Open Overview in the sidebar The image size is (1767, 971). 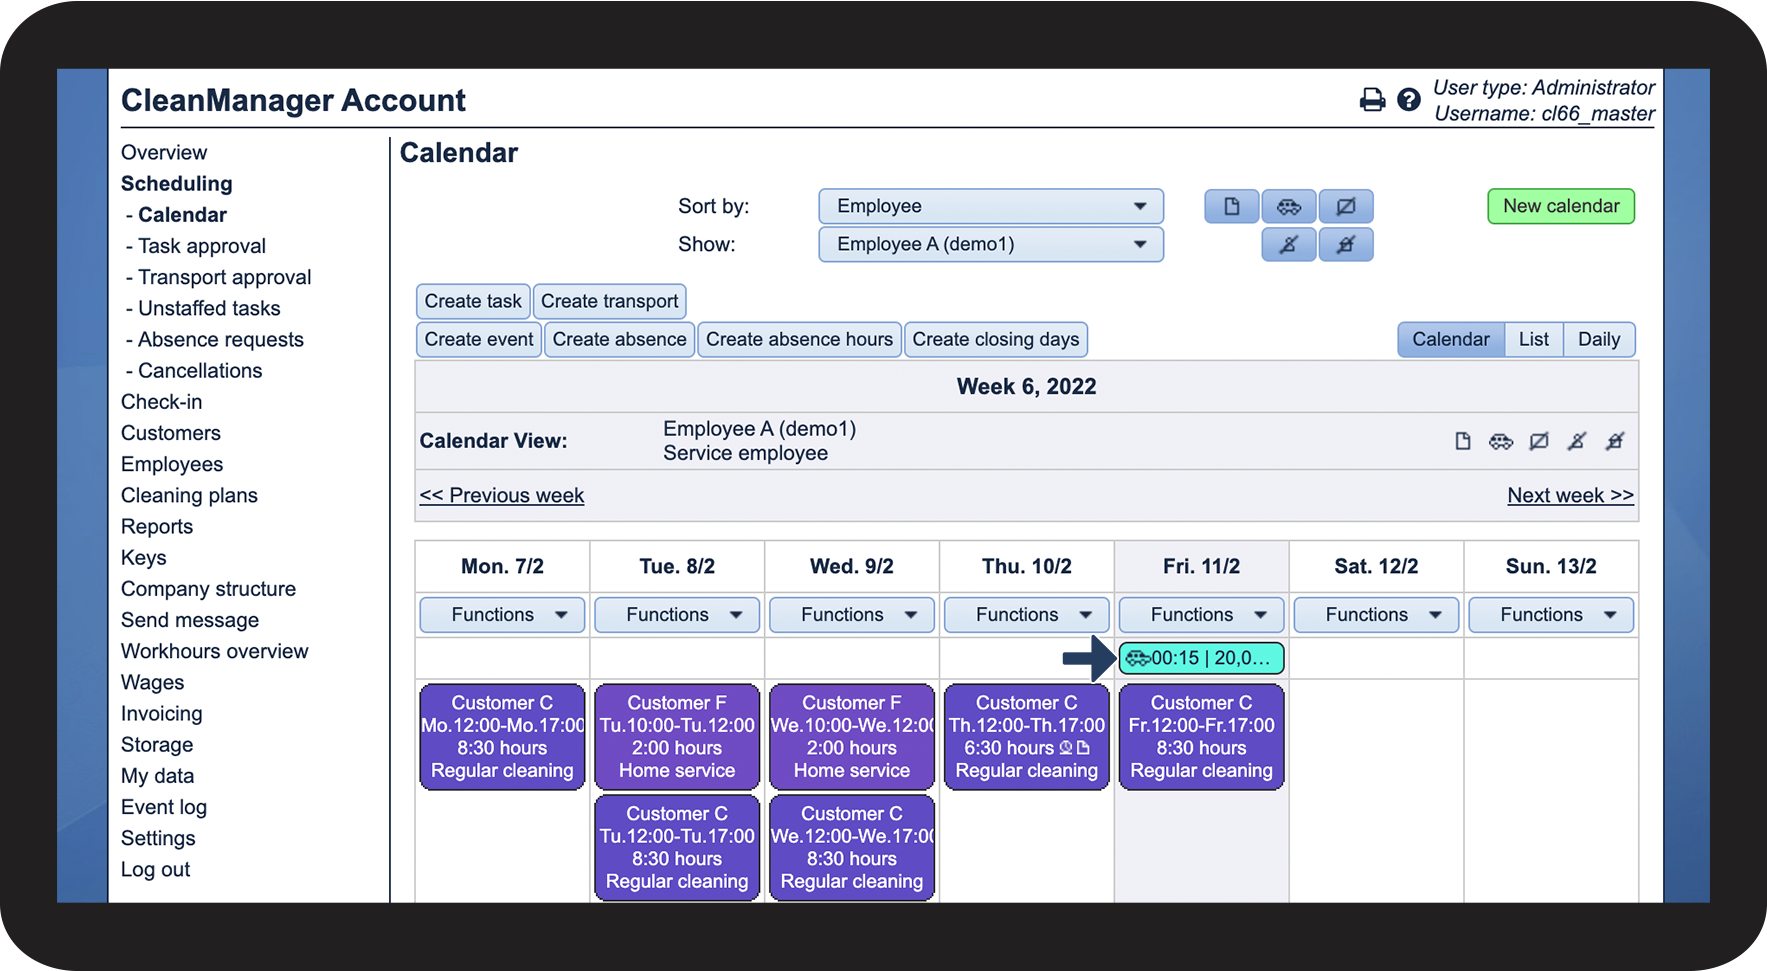(x=164, y=152)
